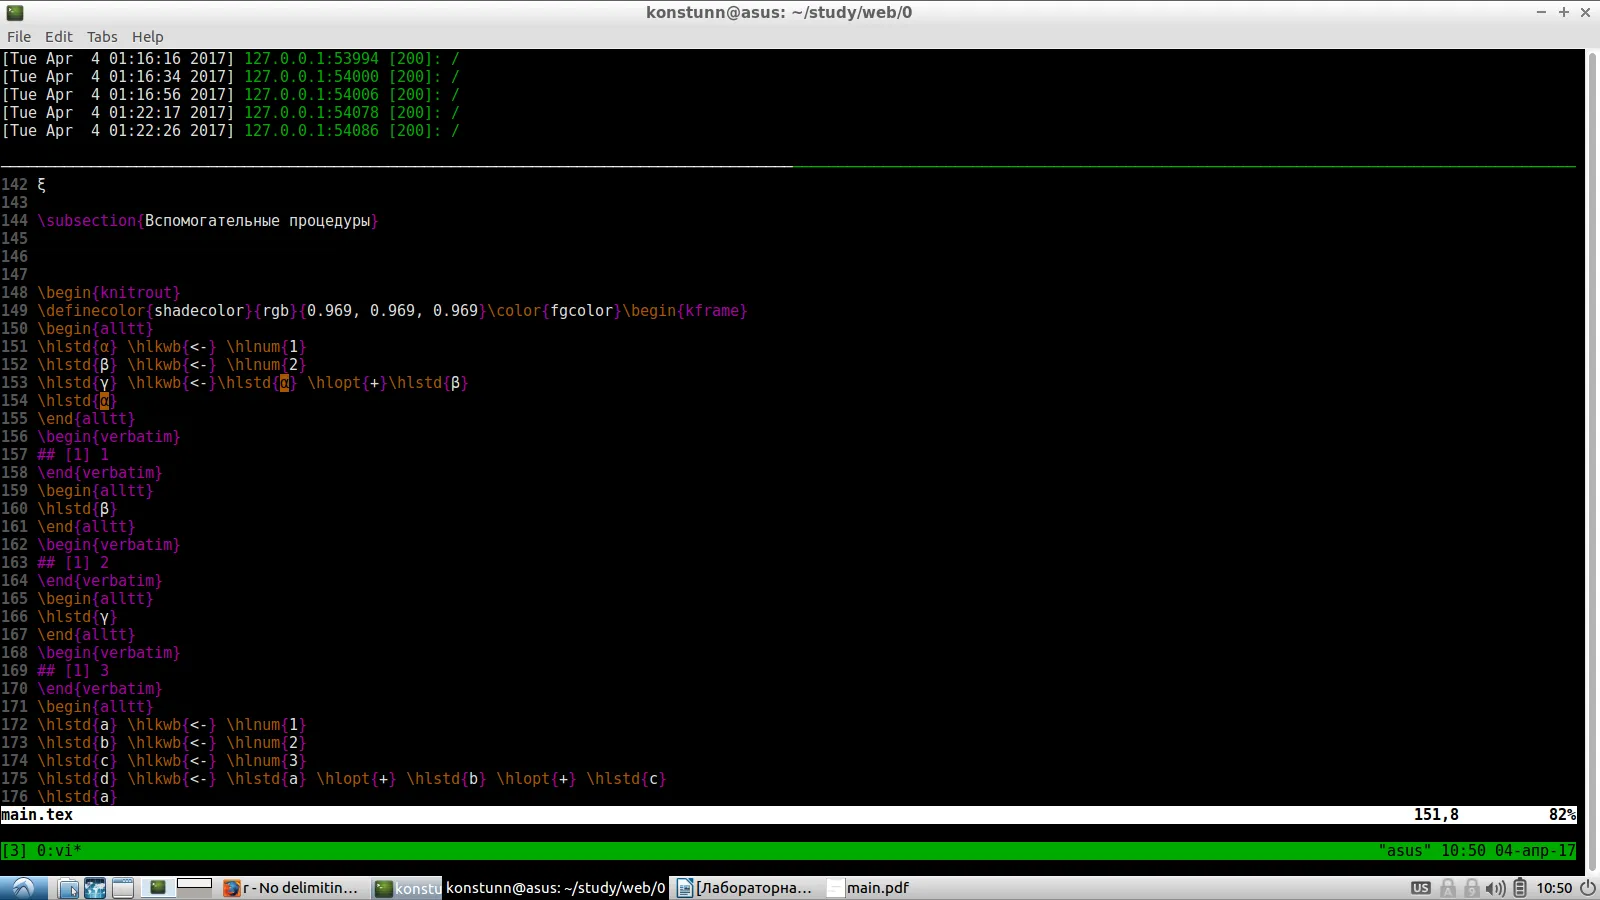Open the volume control tray icon

tap(1495, 888)
